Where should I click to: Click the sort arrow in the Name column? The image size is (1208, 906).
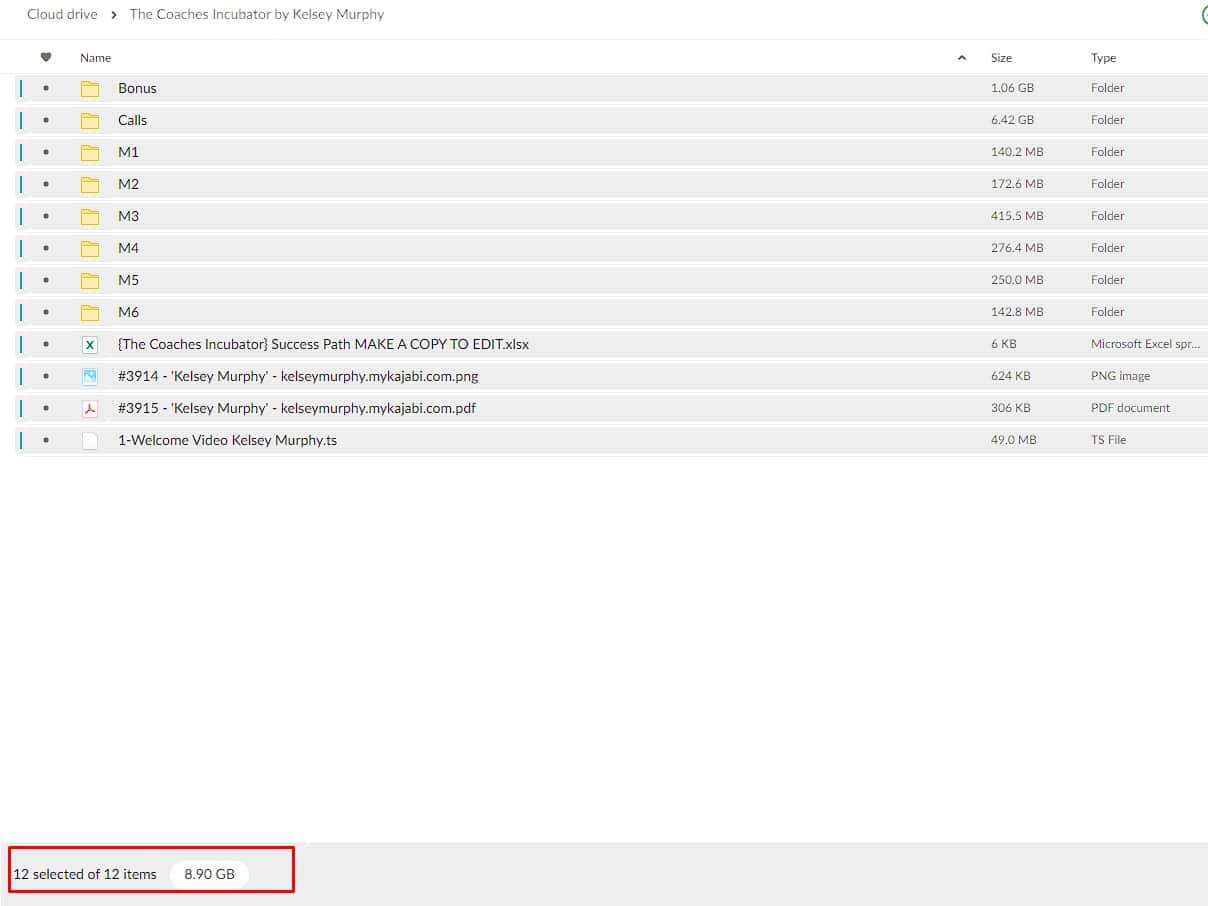(962, 58)
